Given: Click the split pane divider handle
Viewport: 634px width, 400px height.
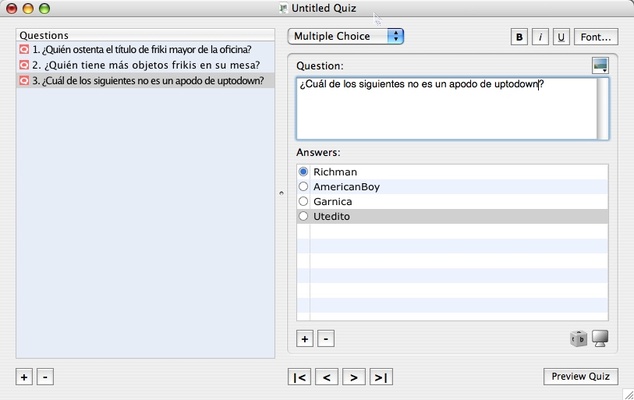Looking at the screenshot, I should pos(281,193).
